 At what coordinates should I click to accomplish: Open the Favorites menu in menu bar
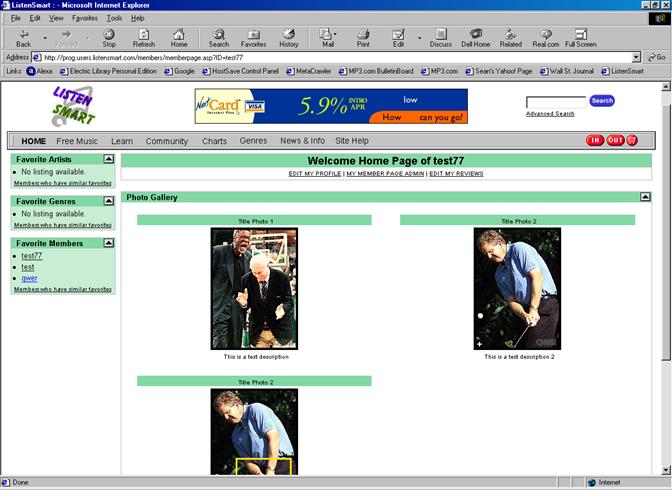[85, 18]
